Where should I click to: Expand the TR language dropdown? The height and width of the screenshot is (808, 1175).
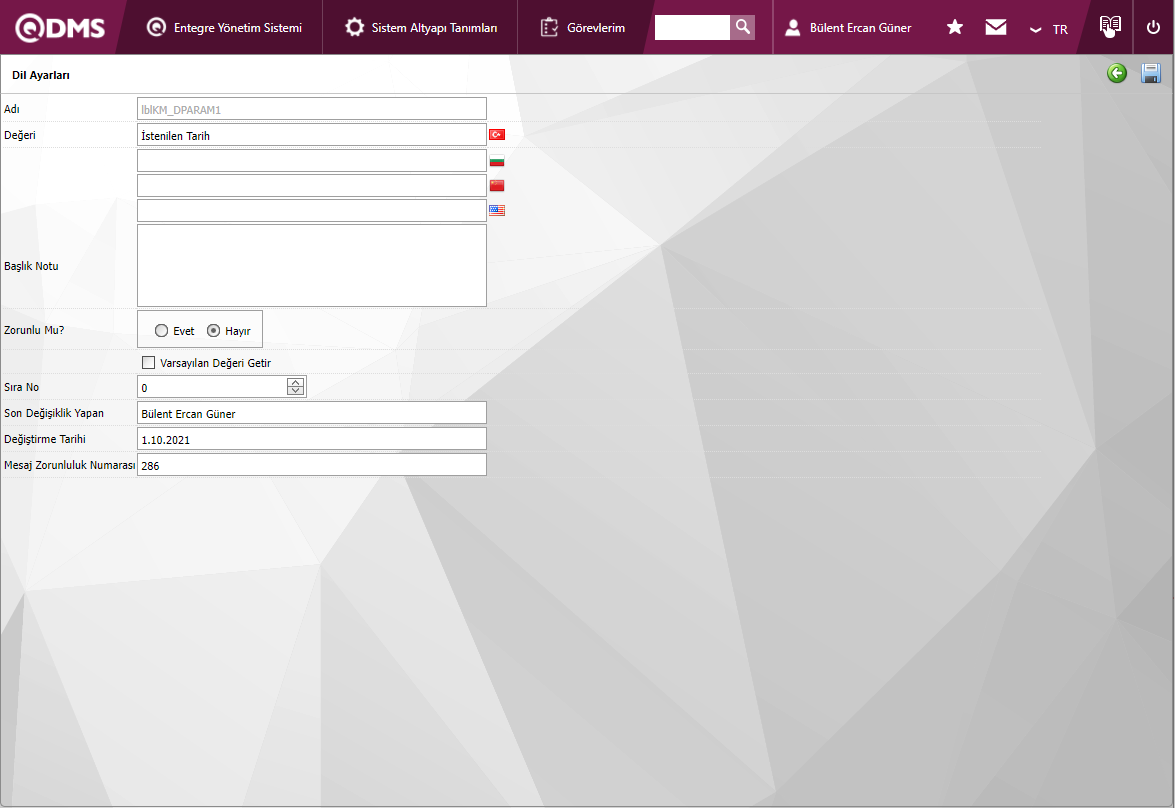pyautogui.click(x=1049, y=29)
